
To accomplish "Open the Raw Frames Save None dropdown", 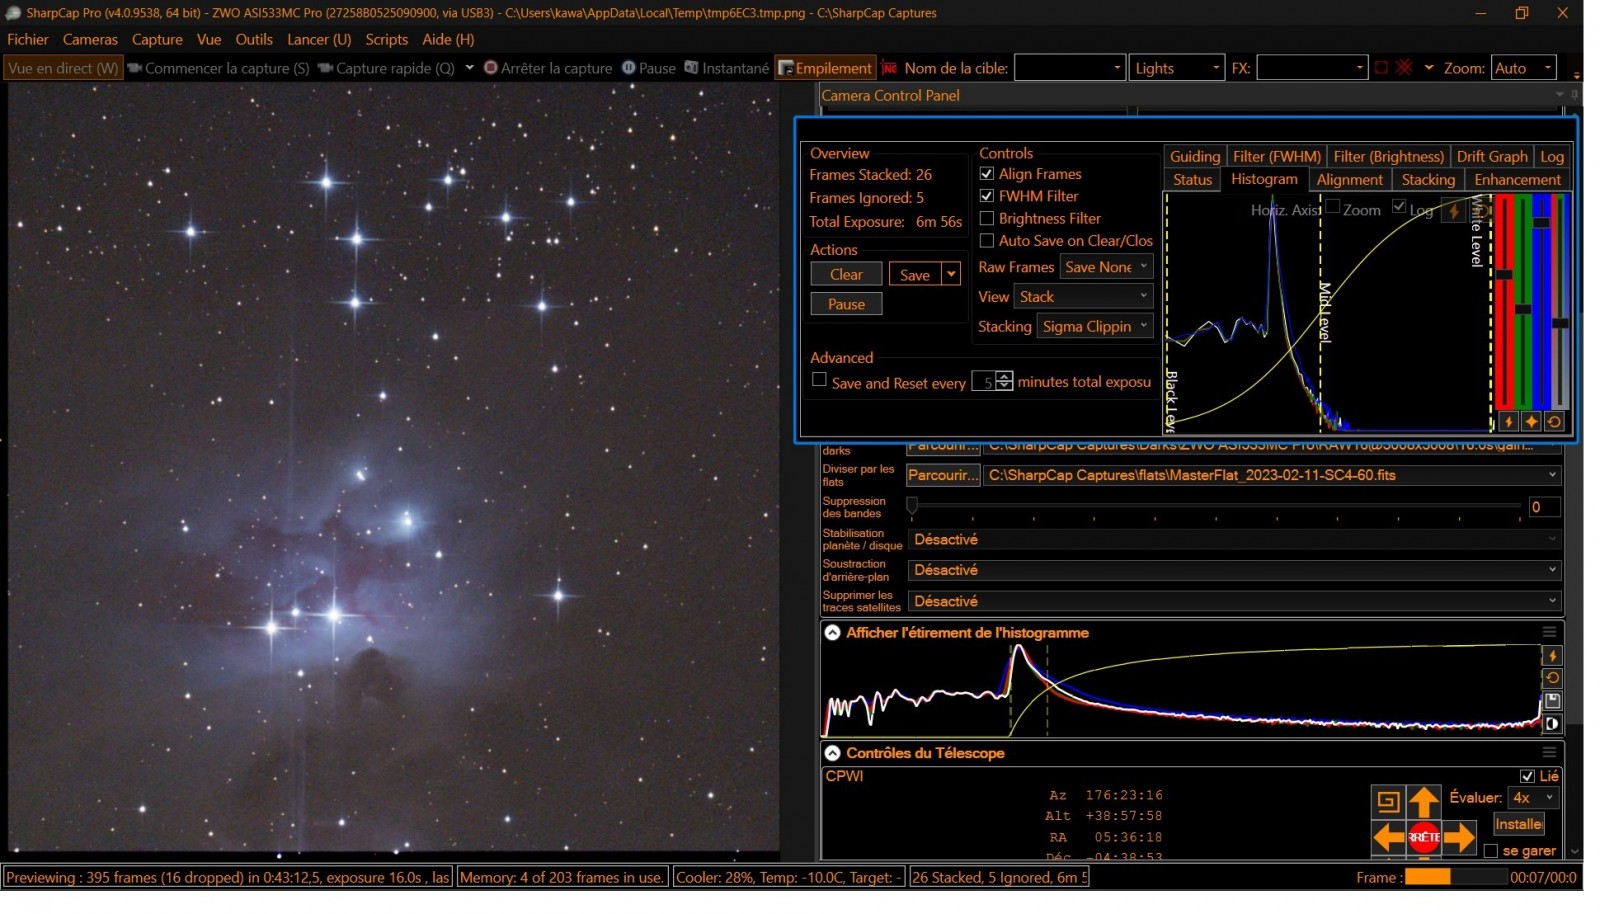I will 1106,267.
